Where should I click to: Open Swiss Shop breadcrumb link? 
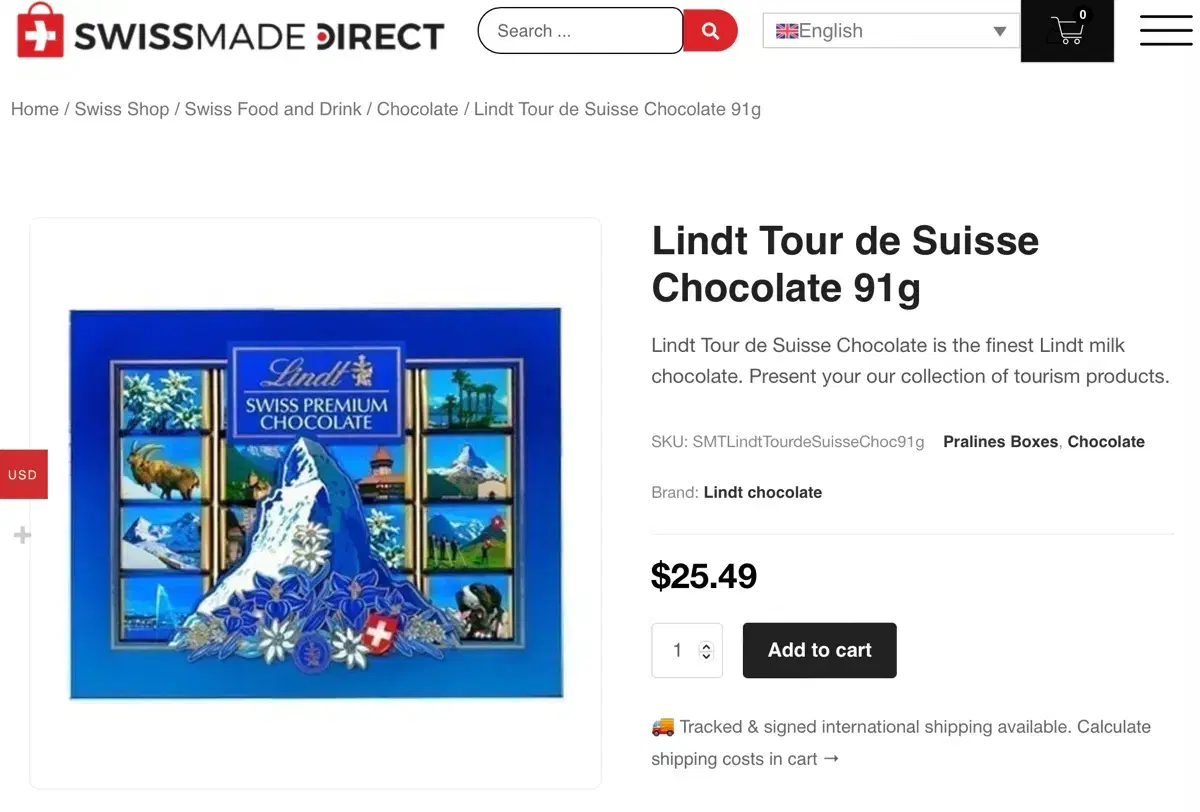122,109
